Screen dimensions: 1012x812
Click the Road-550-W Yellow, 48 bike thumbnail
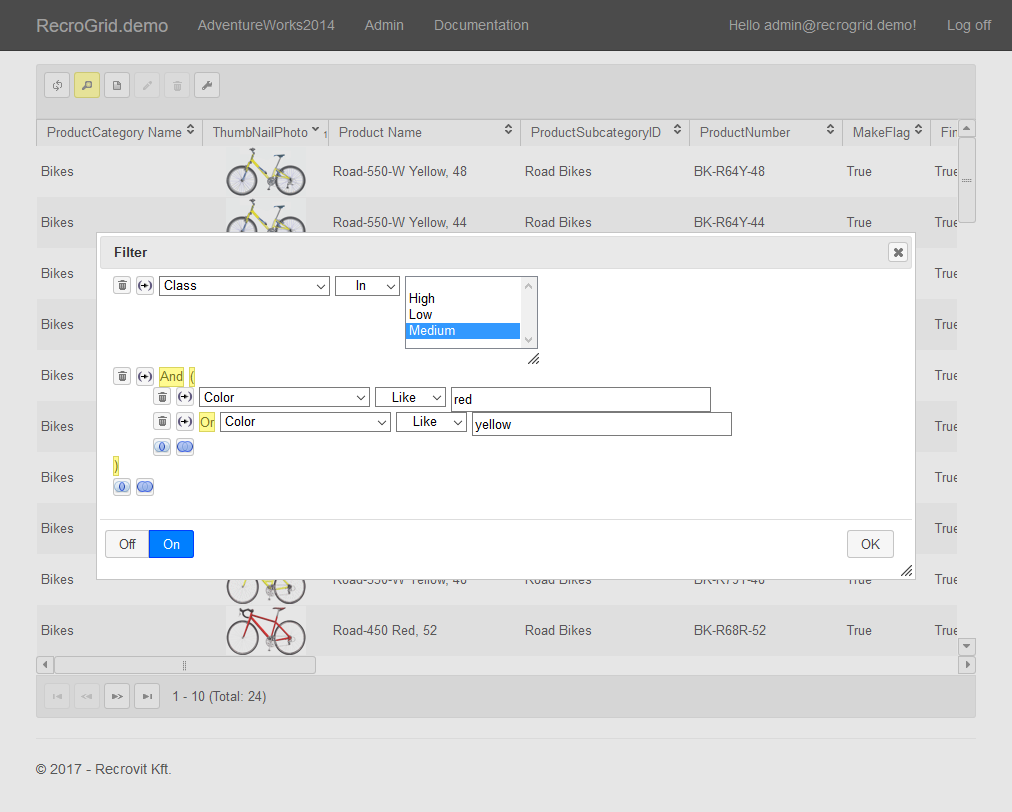[x=266, y=172]
